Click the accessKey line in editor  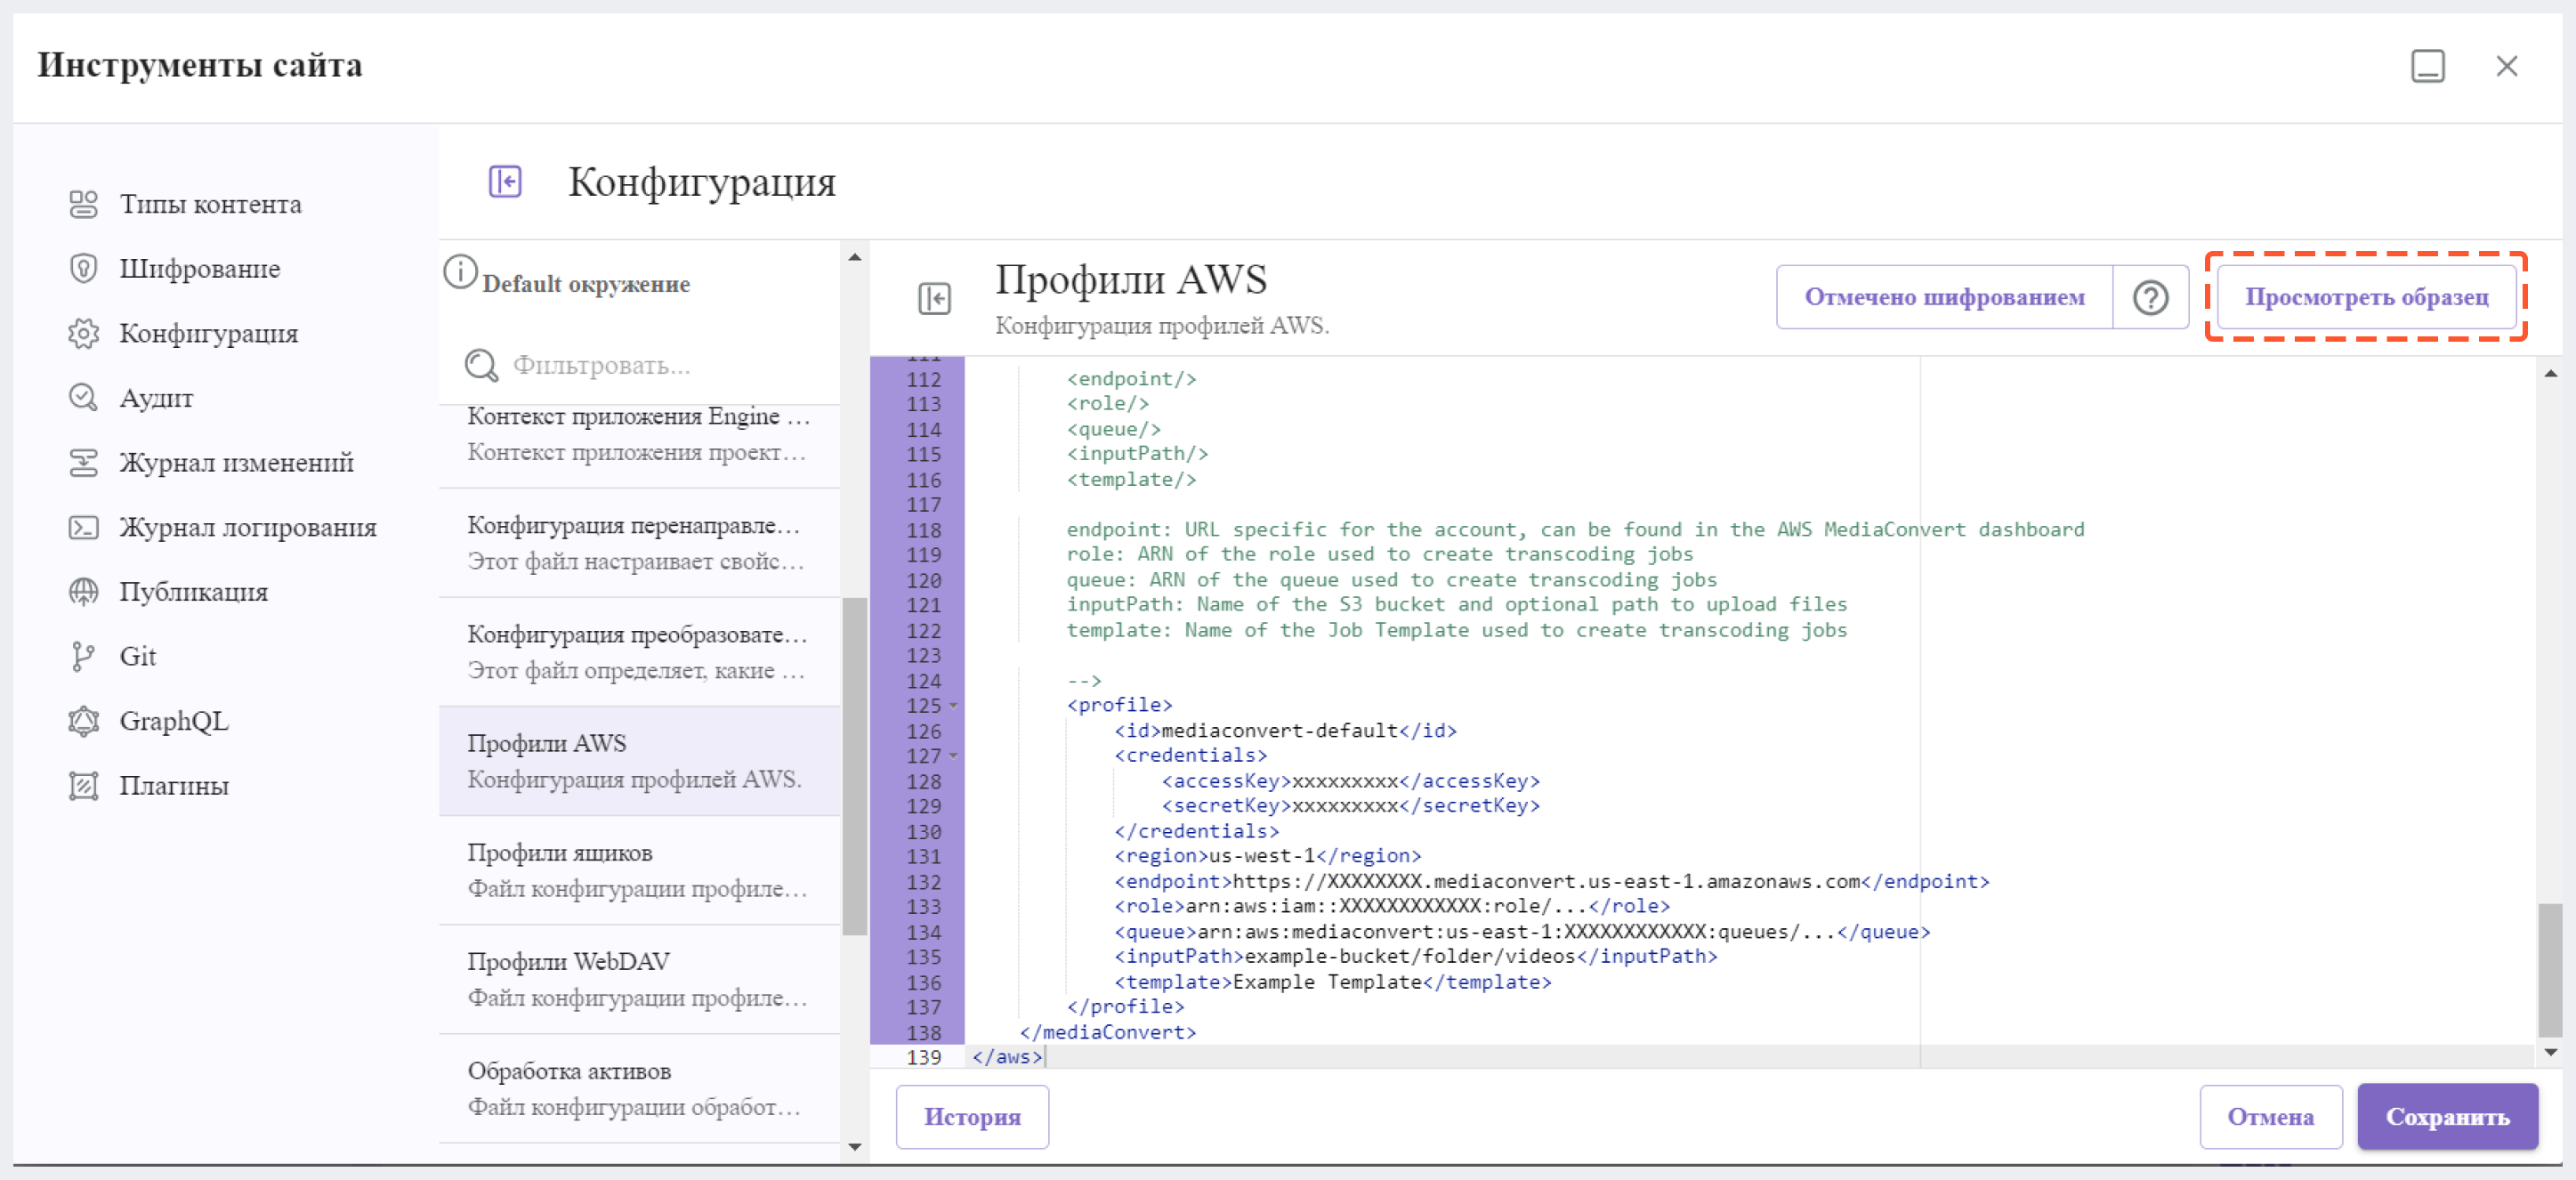pos(1350,781)
